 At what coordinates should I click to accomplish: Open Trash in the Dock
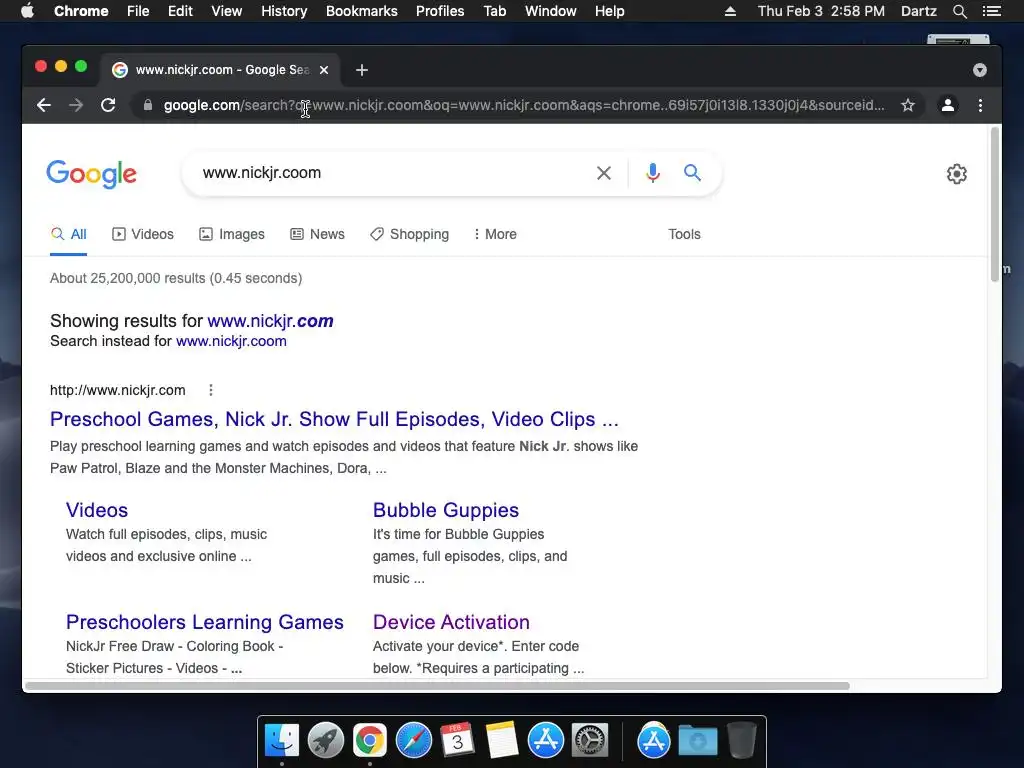point(741,741)
